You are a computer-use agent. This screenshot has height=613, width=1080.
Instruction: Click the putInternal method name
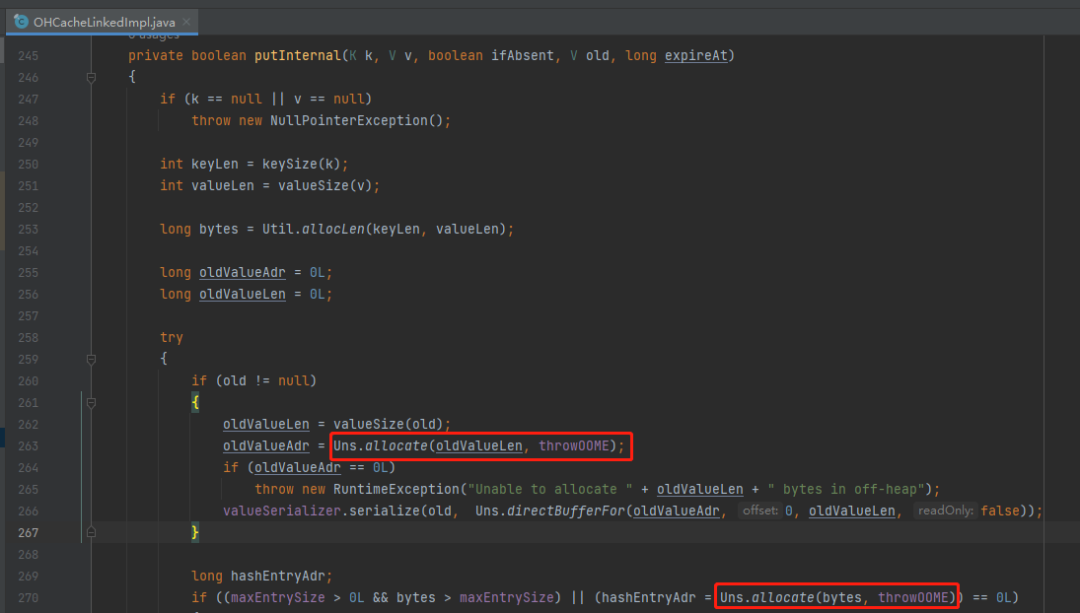(298, 56)
